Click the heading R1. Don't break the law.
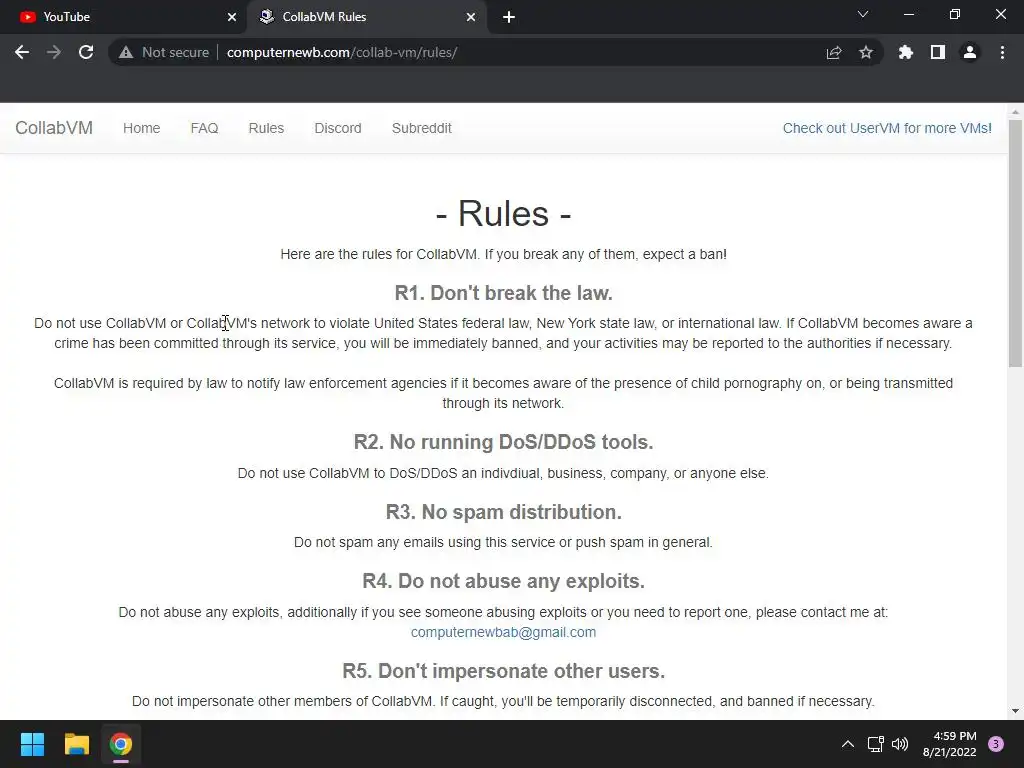This screenshot has width=1024, height=768. (x=504, y=293)
